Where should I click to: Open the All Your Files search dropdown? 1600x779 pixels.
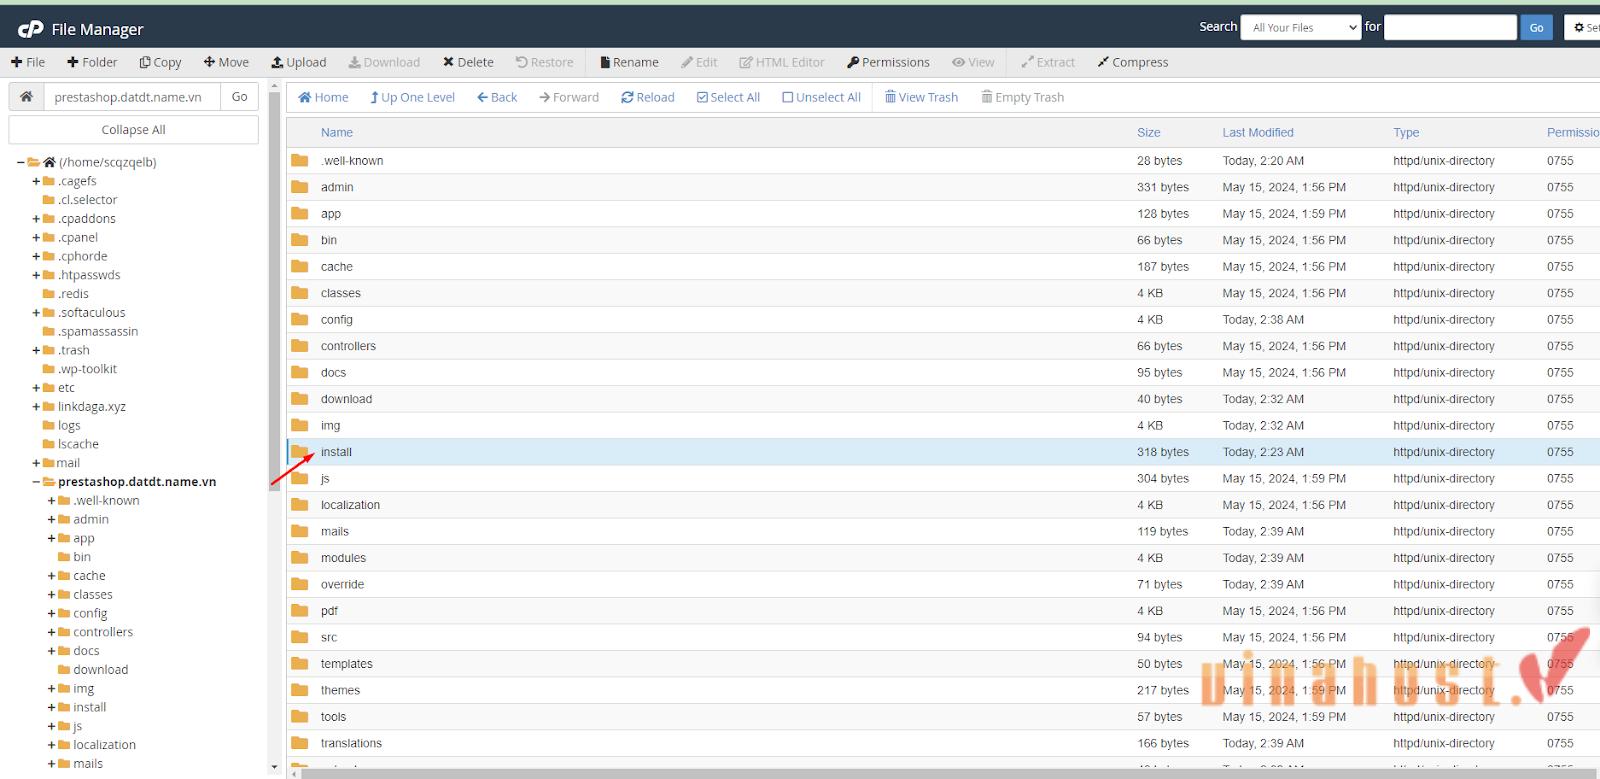(x=1301, y=27)
